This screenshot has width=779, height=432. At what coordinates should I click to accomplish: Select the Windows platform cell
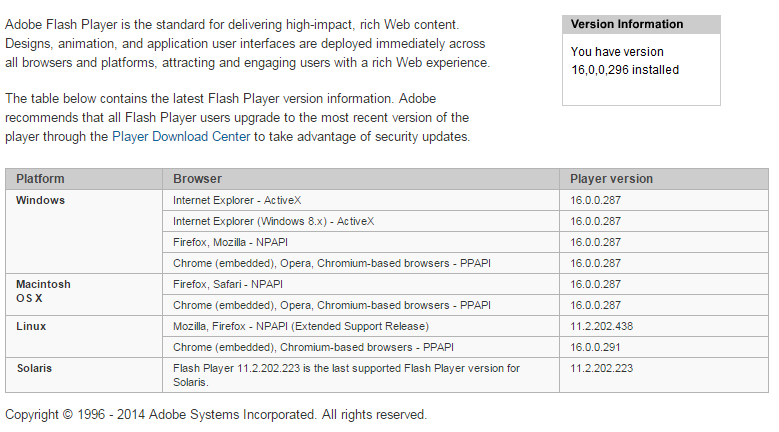coord(84,231)
